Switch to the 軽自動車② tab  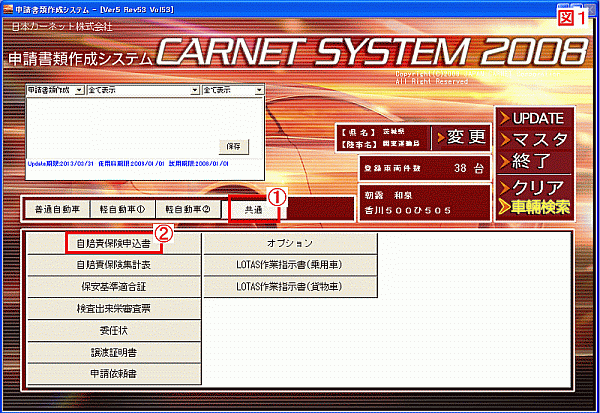tap(188, 209)
